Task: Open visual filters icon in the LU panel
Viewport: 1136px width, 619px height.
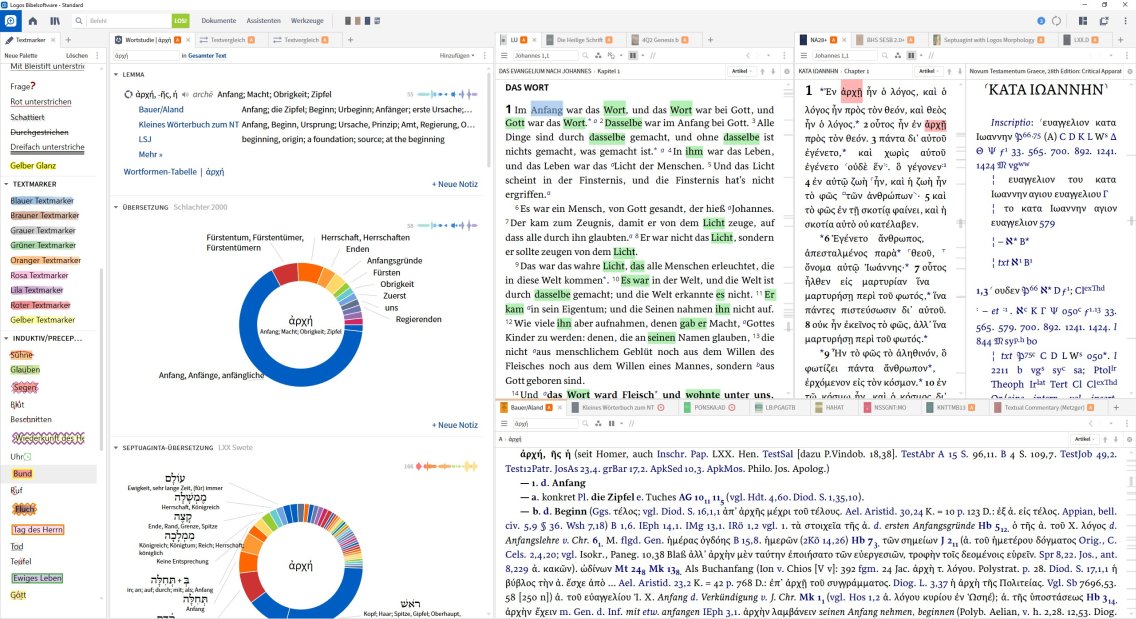Action: pyautogui.click(x=598, y=56)
